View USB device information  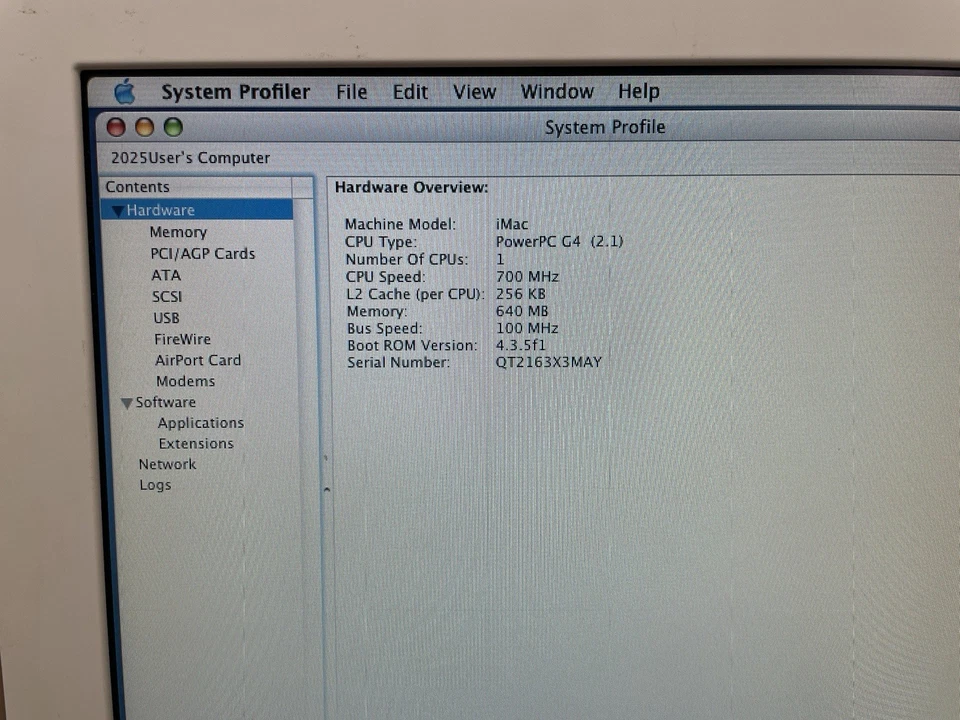tap(166, 317)
